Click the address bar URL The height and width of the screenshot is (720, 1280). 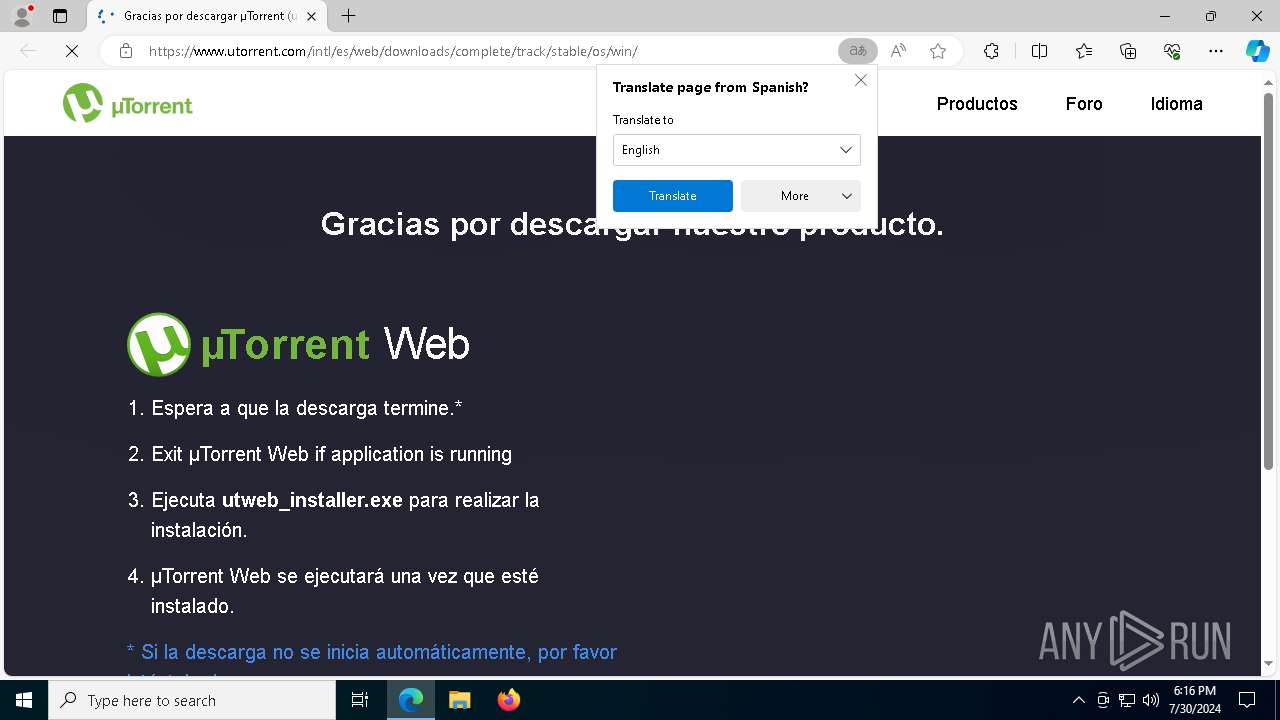(393, 51)
